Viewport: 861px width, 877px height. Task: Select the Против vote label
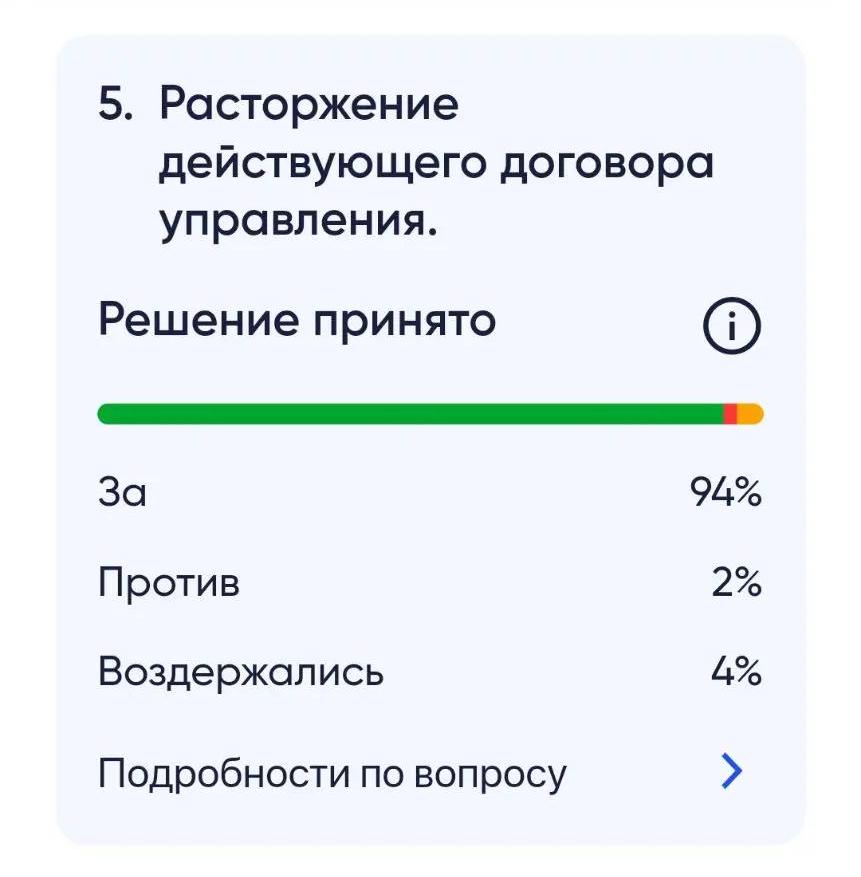[169, 582]
